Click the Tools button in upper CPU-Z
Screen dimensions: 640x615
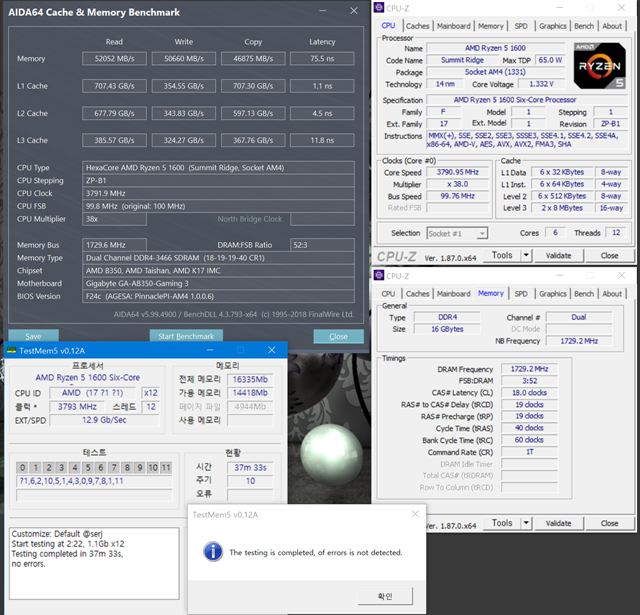pos(502,255)
